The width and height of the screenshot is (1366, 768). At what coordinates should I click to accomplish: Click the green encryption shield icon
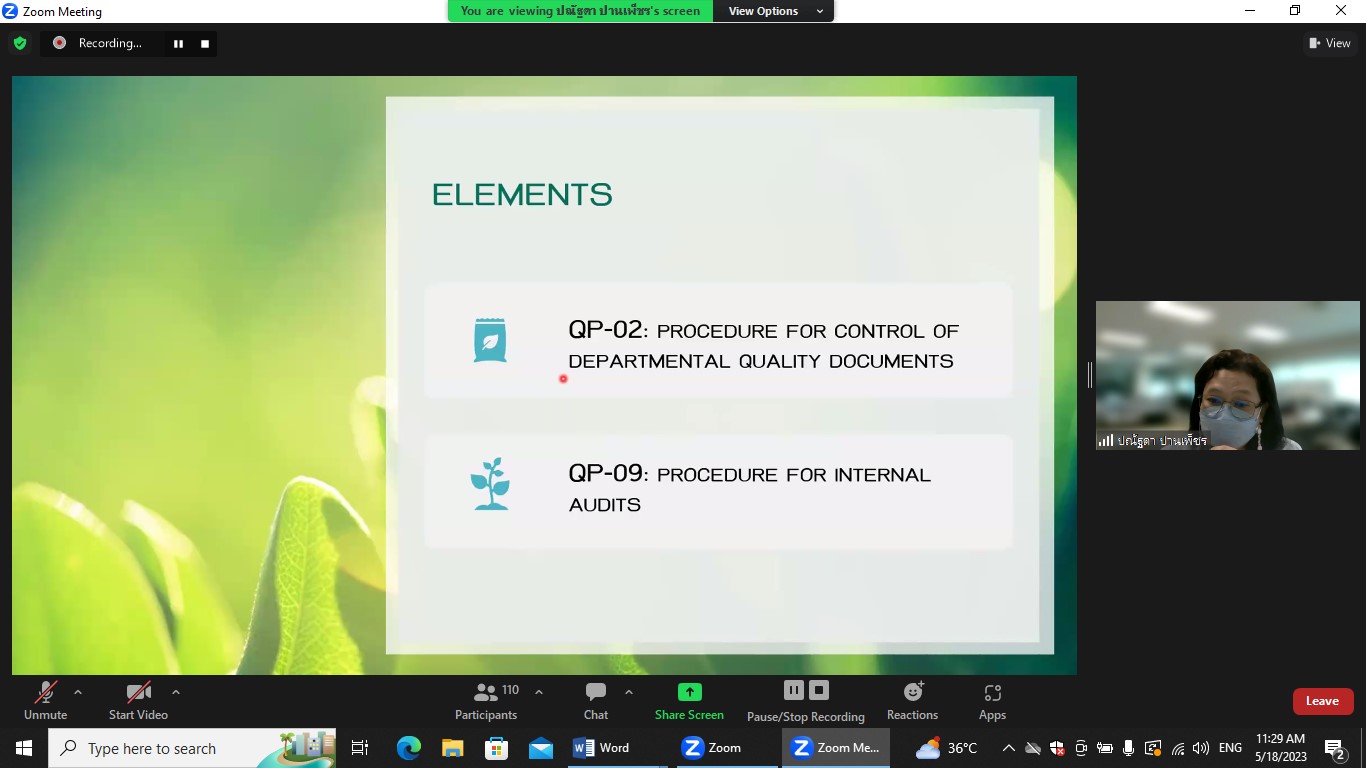[20, 43]
